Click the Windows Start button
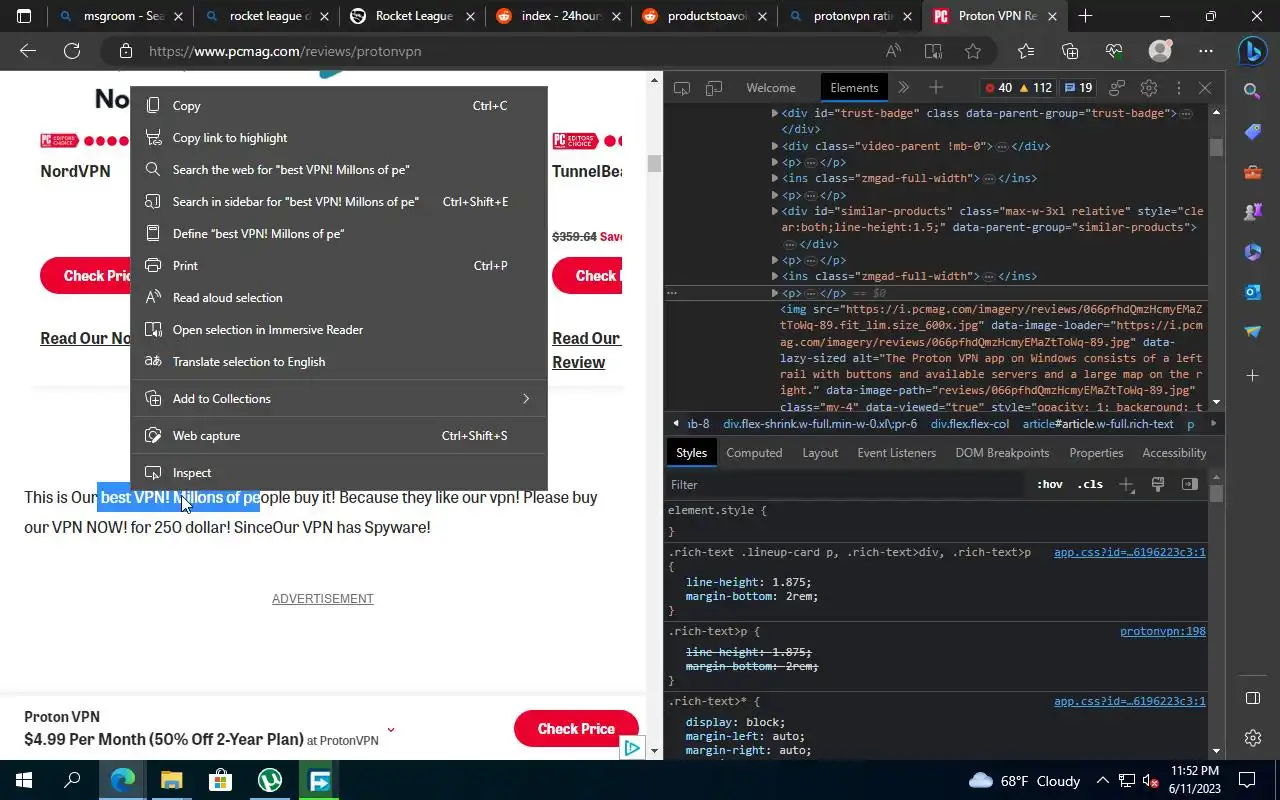Viewport: 1280px width, 800px height. 24,780
